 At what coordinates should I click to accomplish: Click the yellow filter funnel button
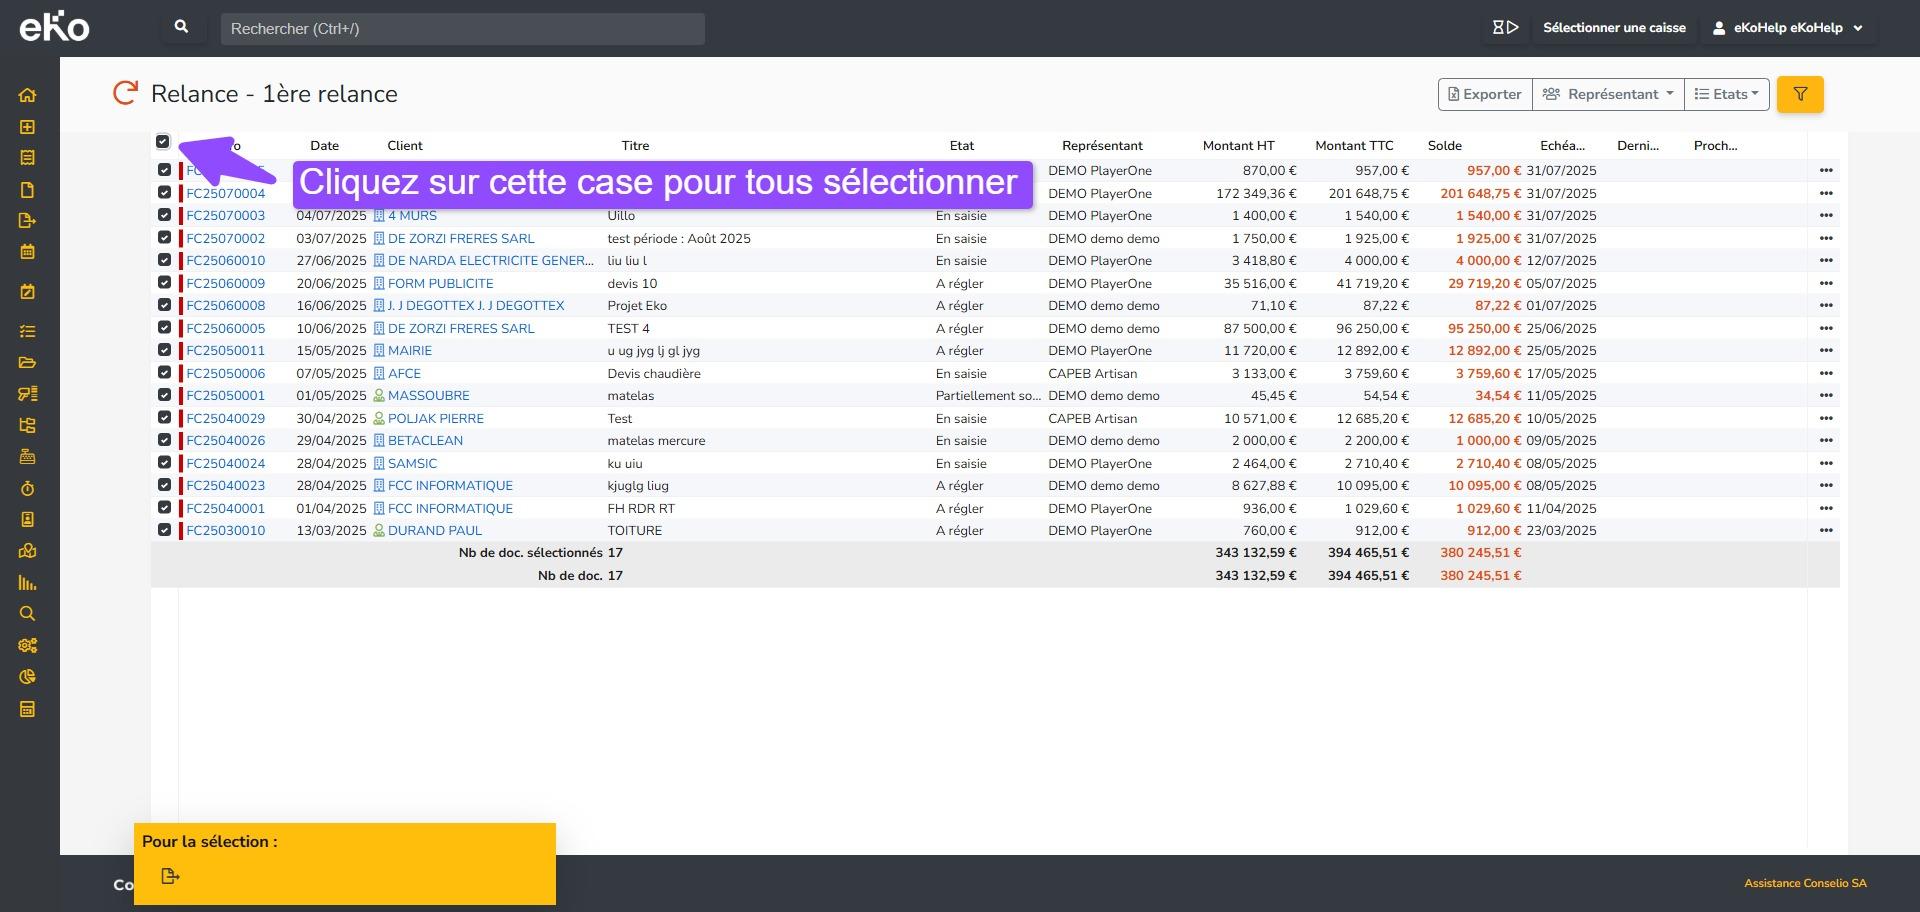1800,94
